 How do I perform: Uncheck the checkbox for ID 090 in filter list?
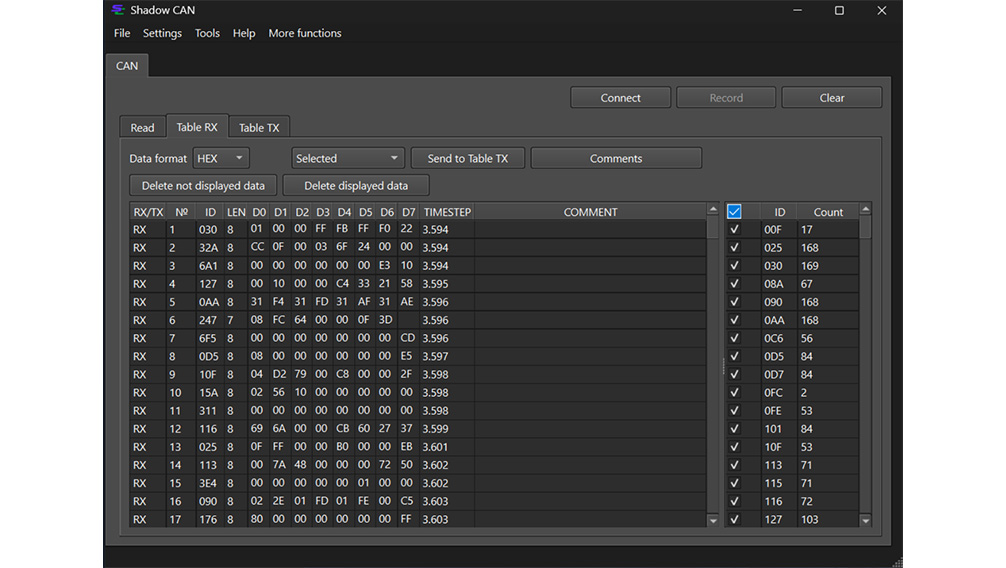(735, 302)
